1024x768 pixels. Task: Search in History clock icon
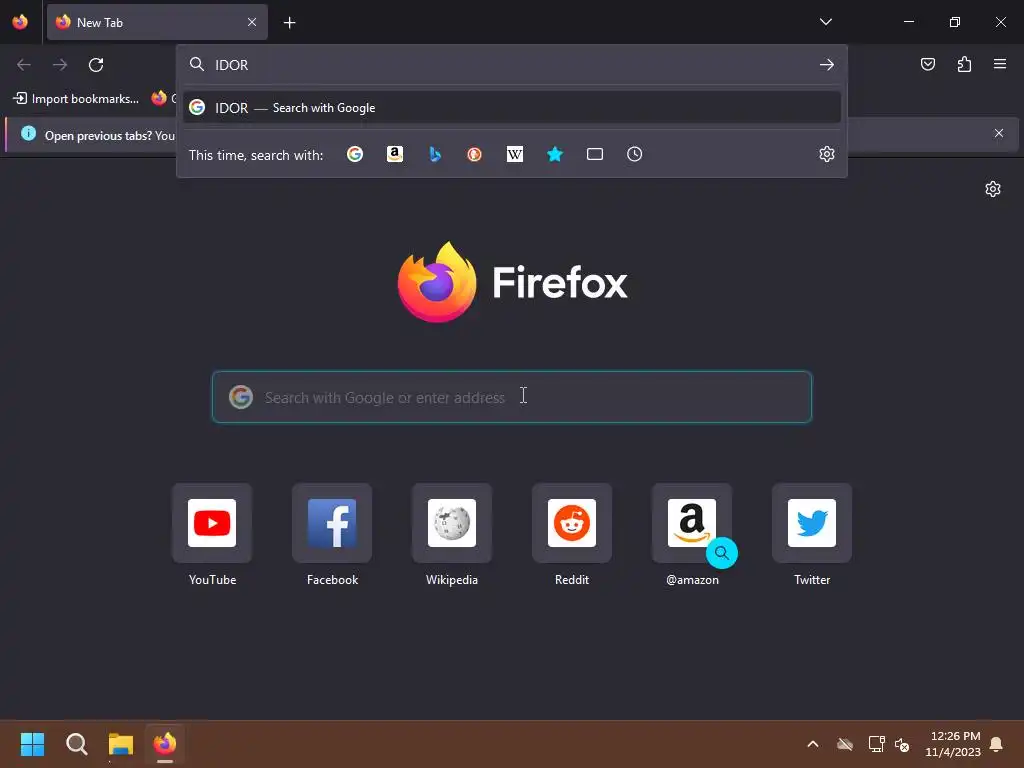[x=635, y=154]
